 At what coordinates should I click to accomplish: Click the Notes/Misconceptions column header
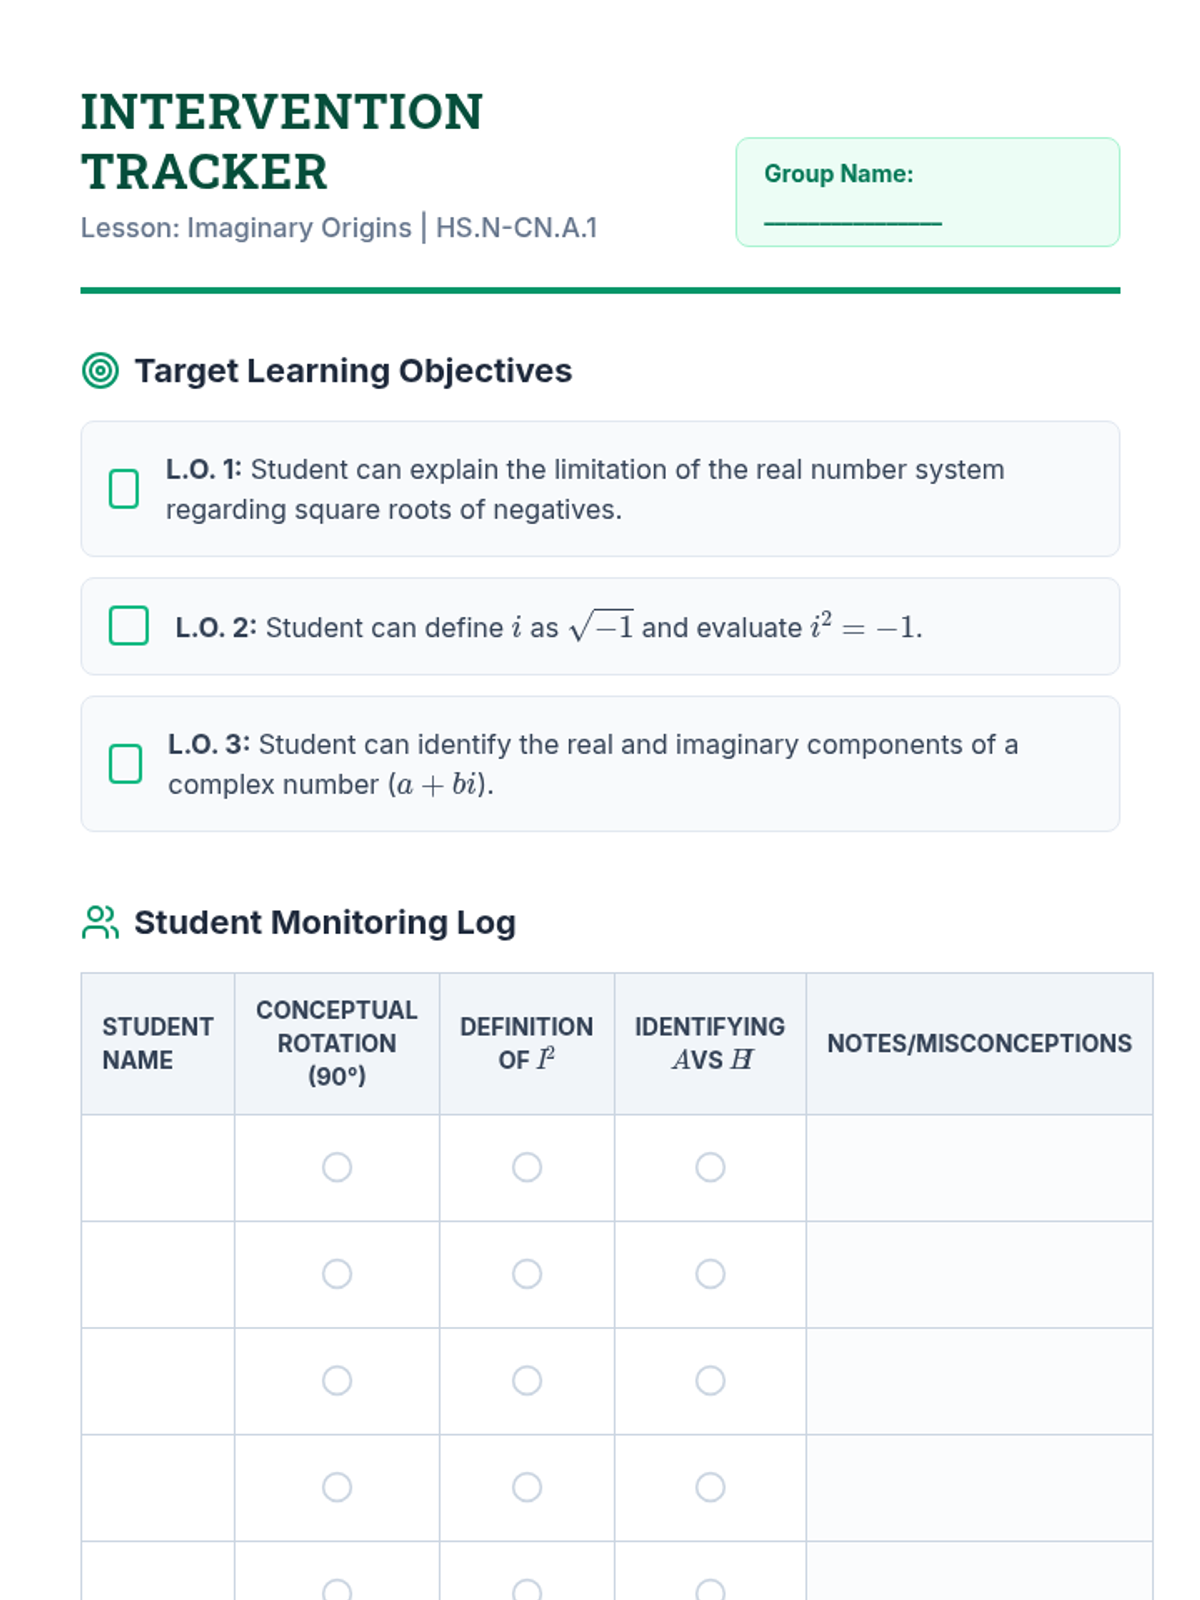click(978, 1043)
